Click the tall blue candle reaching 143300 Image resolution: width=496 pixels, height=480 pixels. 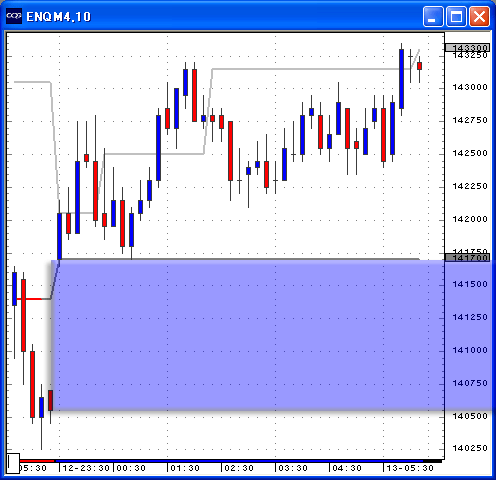tap(402, 79)
